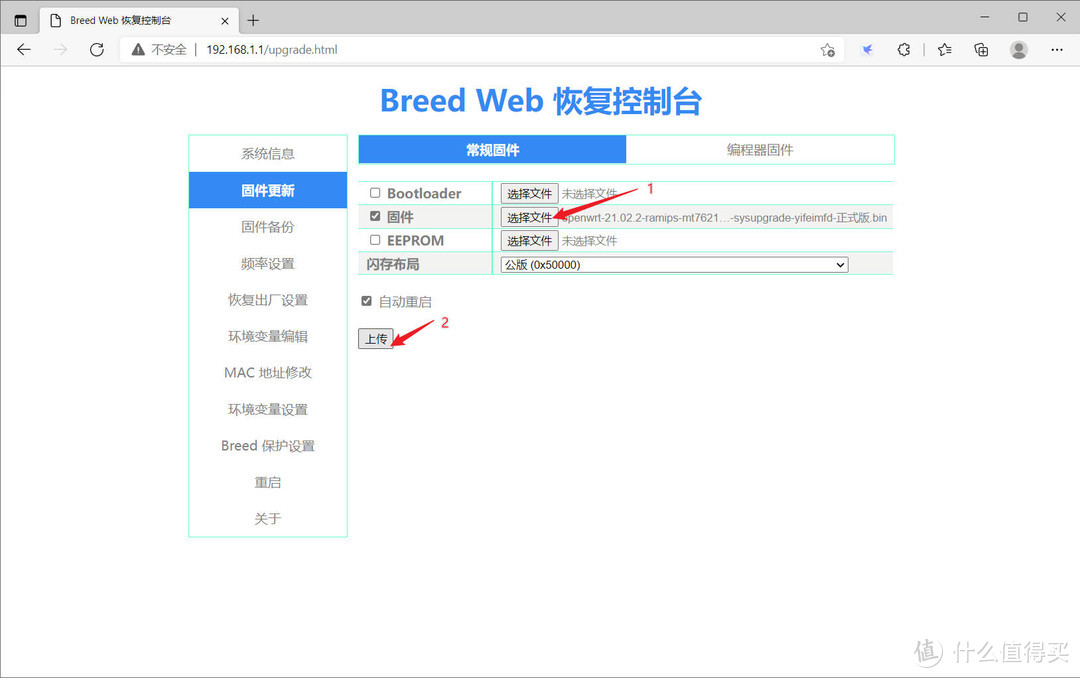1080x678 pixels.
Task: Click the blue extension icon in toolbar
Action: tap(867, 49)
